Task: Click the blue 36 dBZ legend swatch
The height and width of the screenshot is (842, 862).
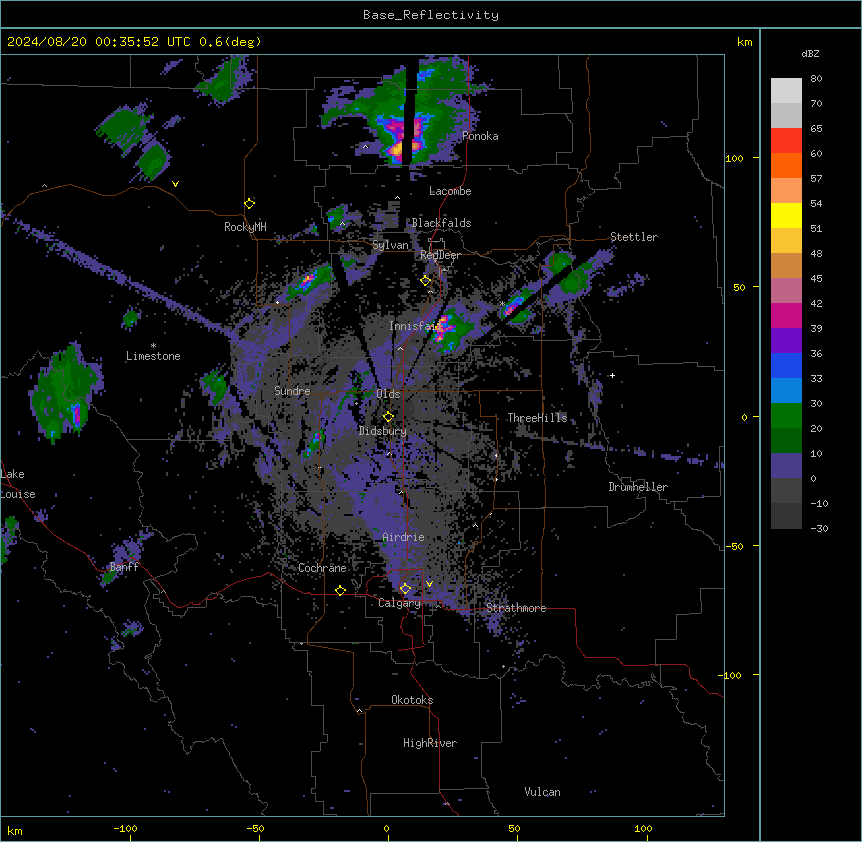Action: (786, 365)
